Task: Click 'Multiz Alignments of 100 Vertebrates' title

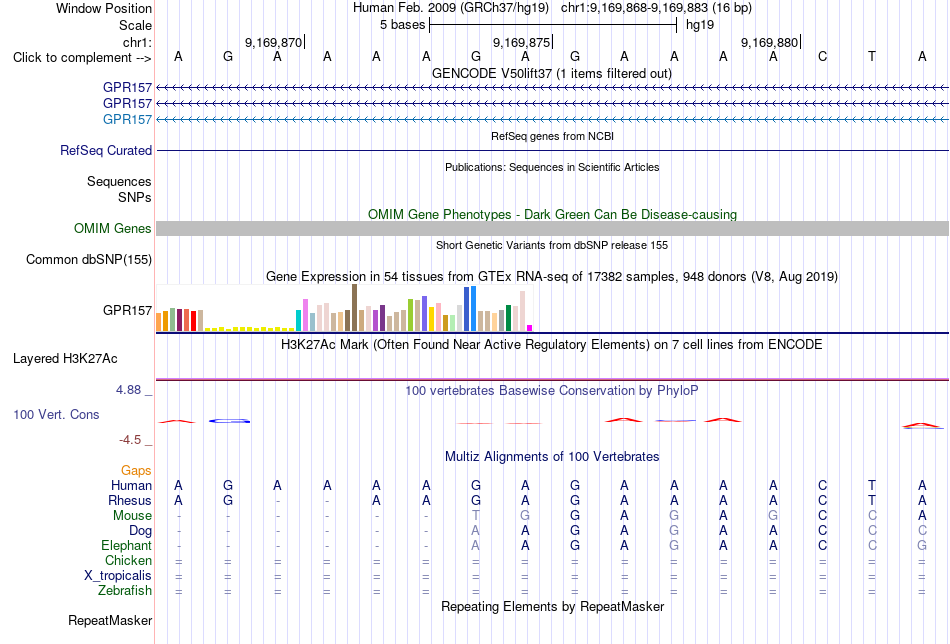Action: 552,457
